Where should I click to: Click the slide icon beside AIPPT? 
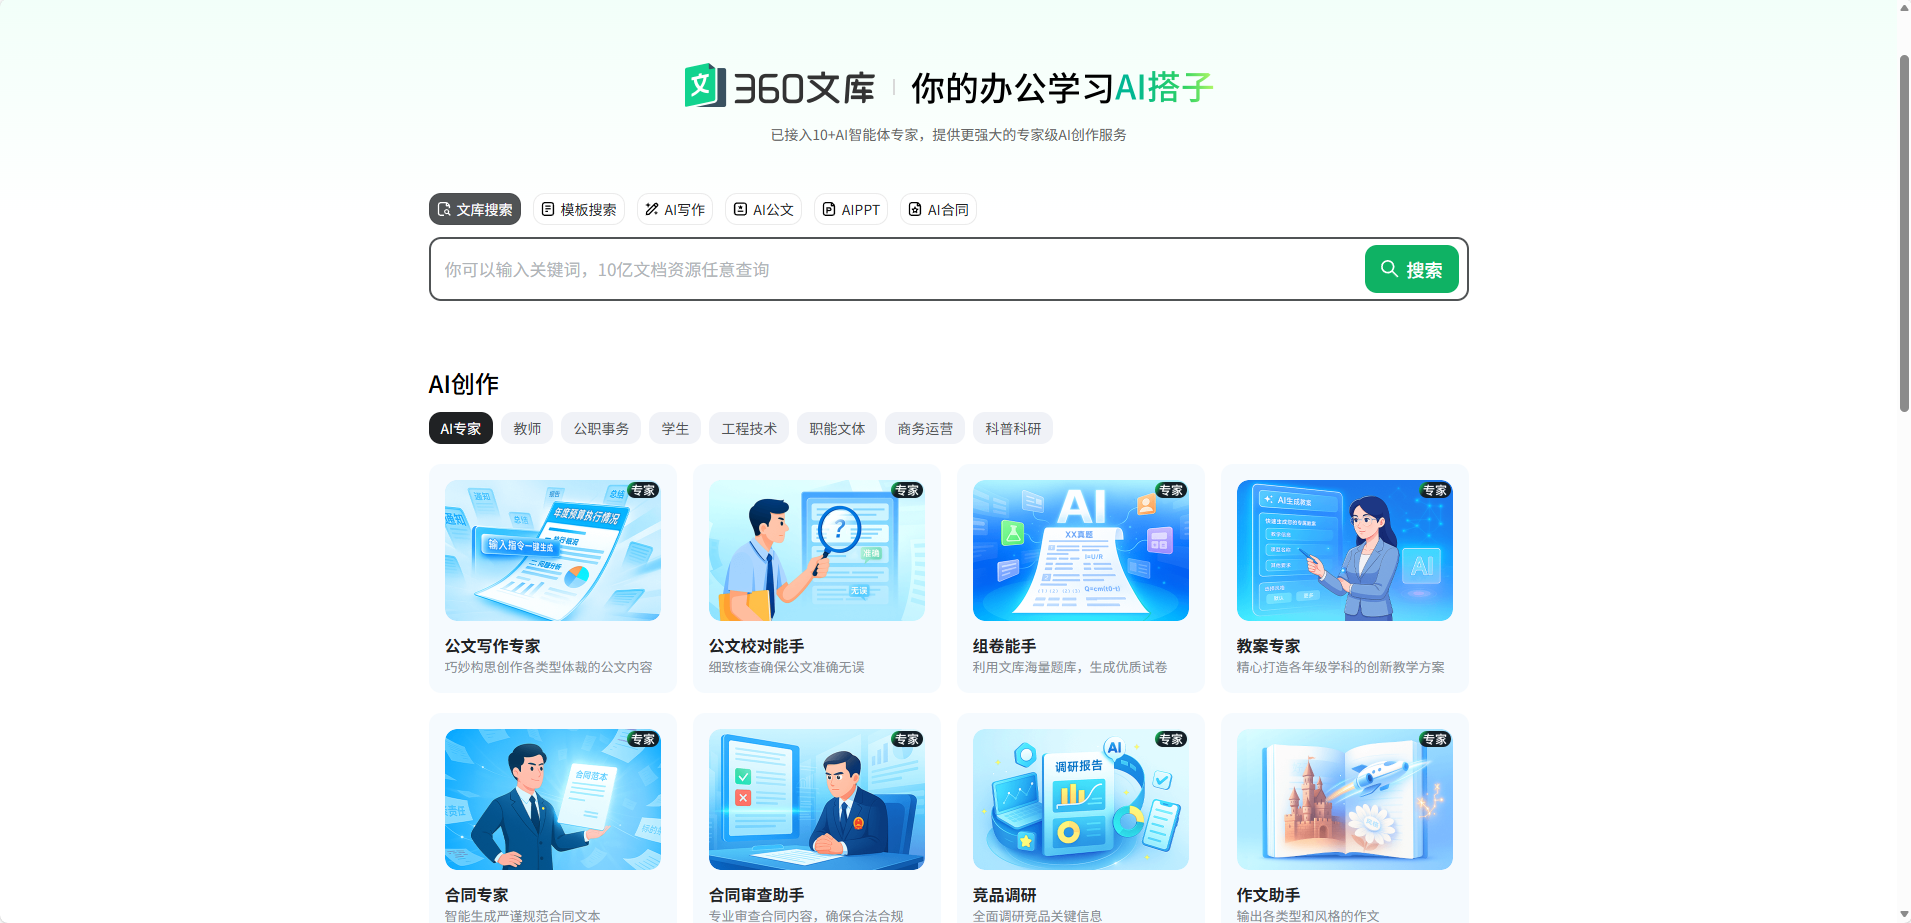(829, 209)
